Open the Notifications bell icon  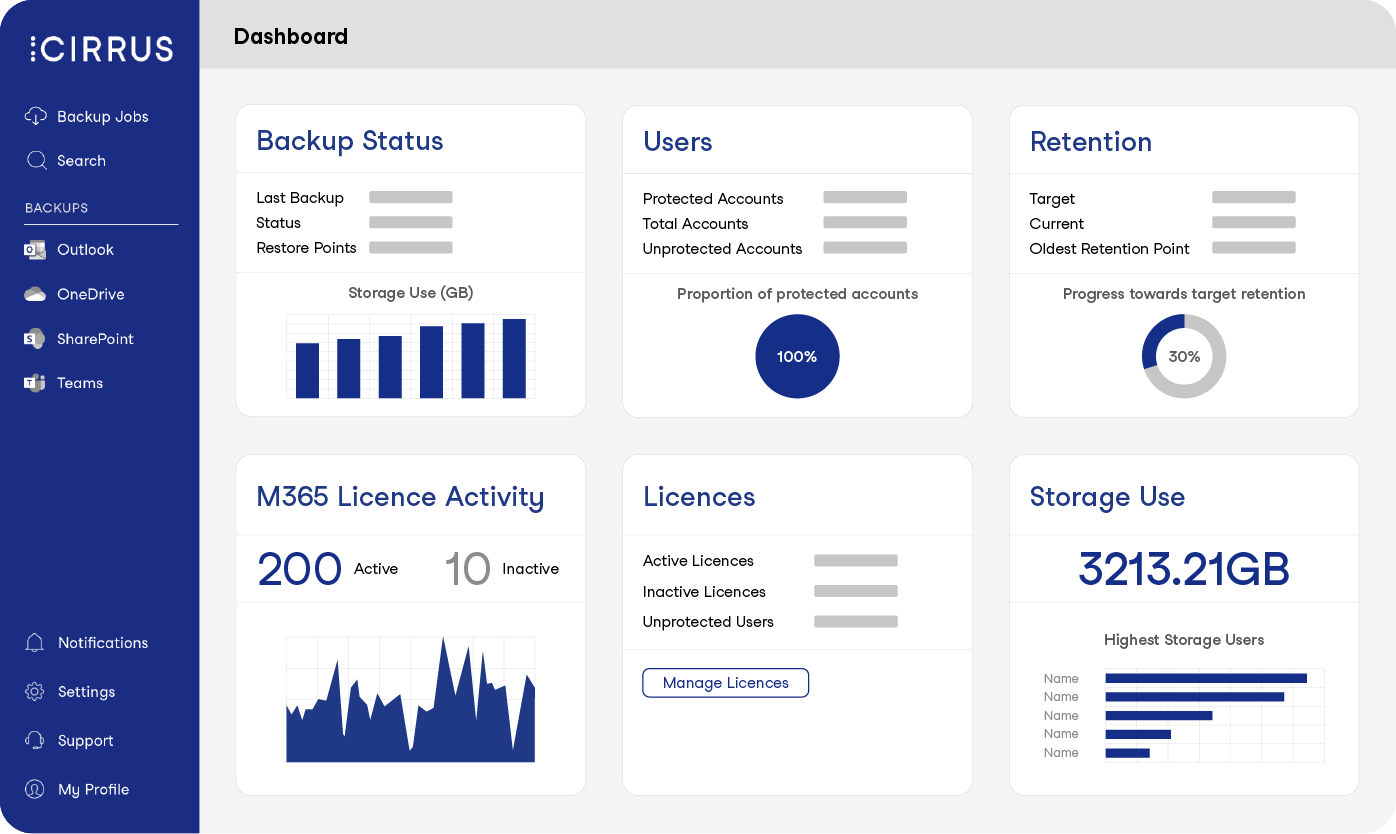pos(35,643)
